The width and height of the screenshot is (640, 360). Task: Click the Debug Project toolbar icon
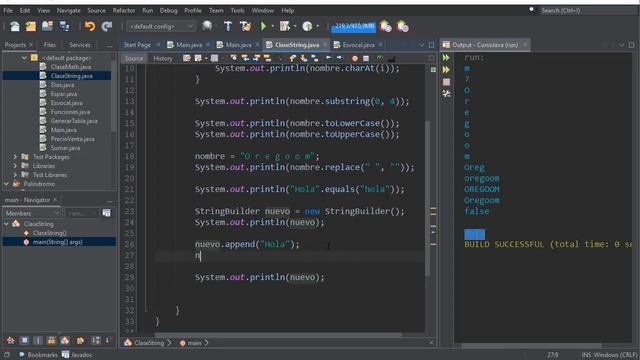click(x=284, y=27)
